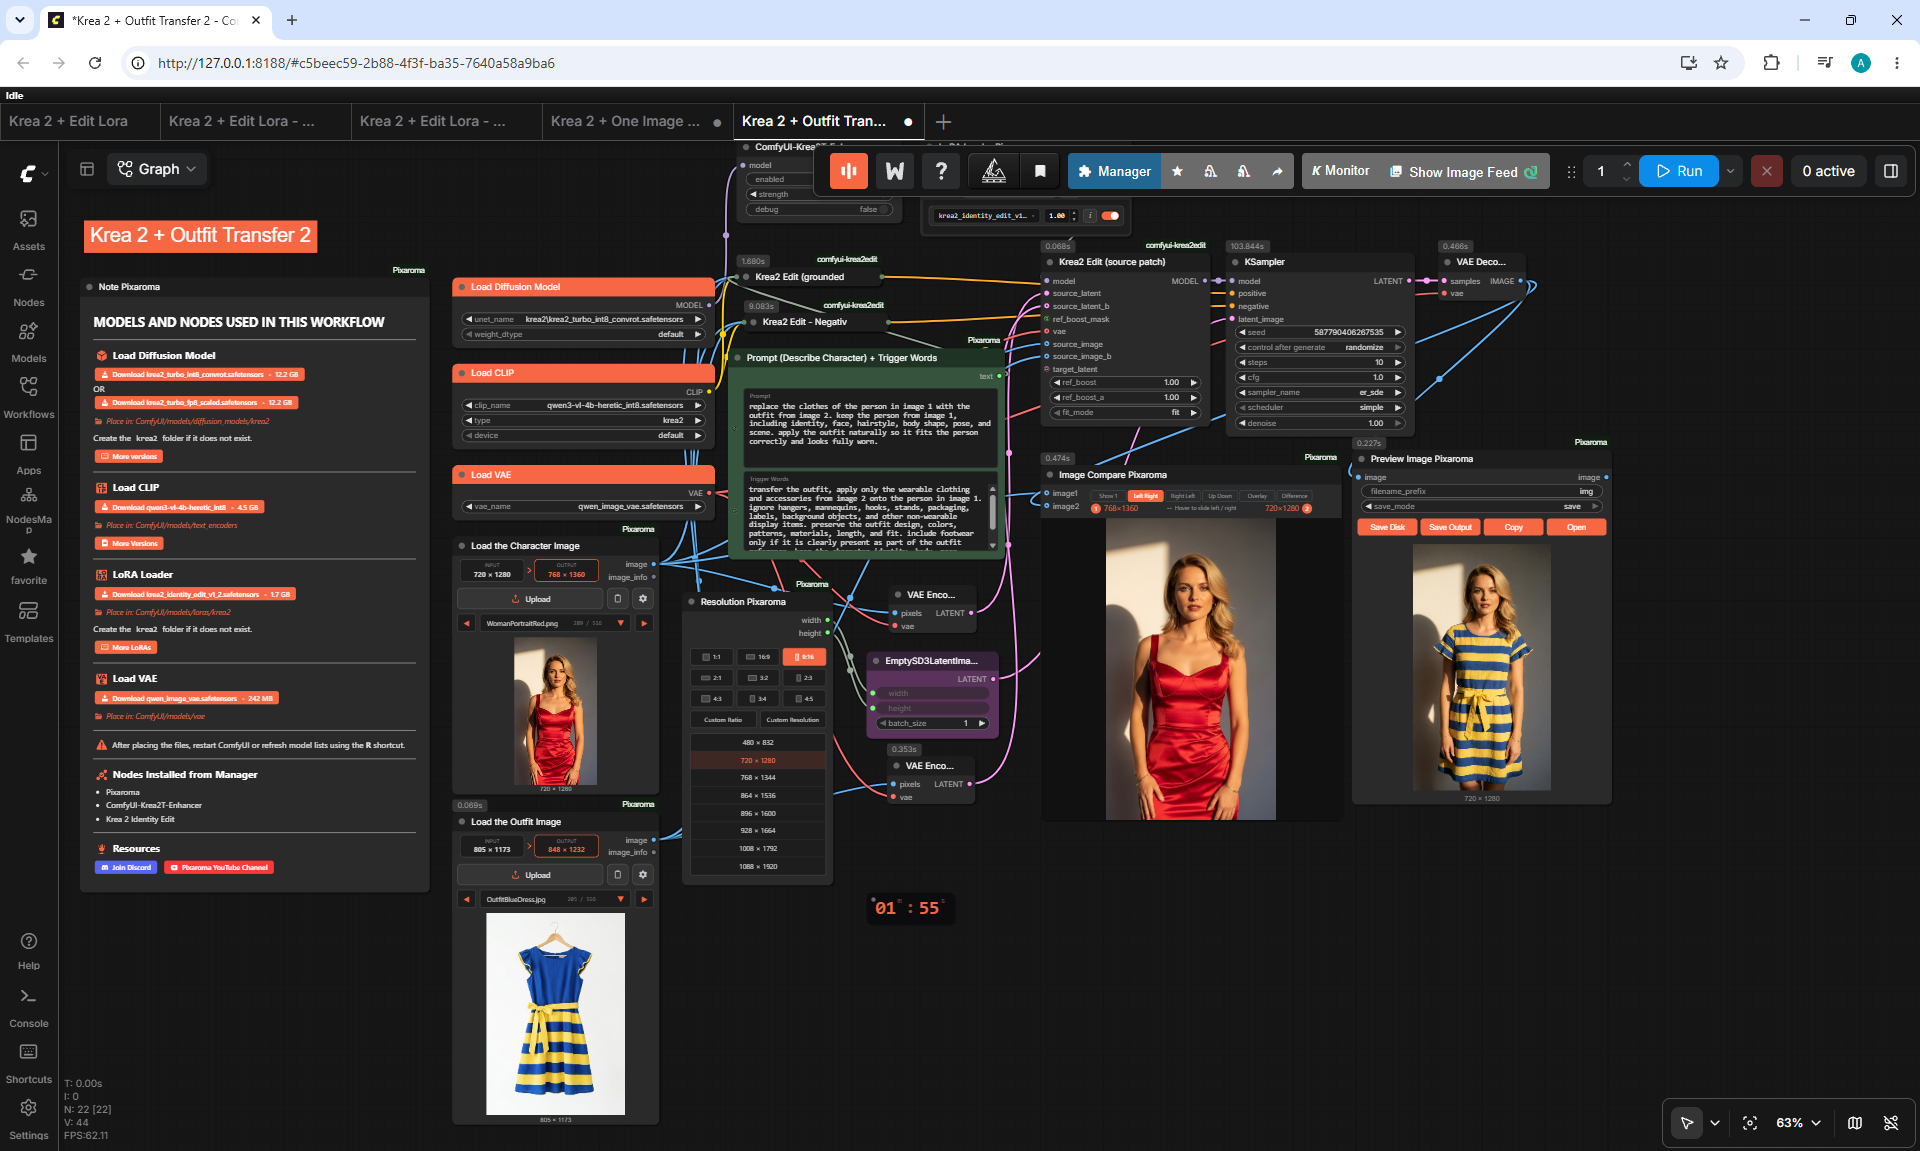Open the Monitor panel
The height and width of the screenshot is (1151, 1920).
pos(1340,171)
